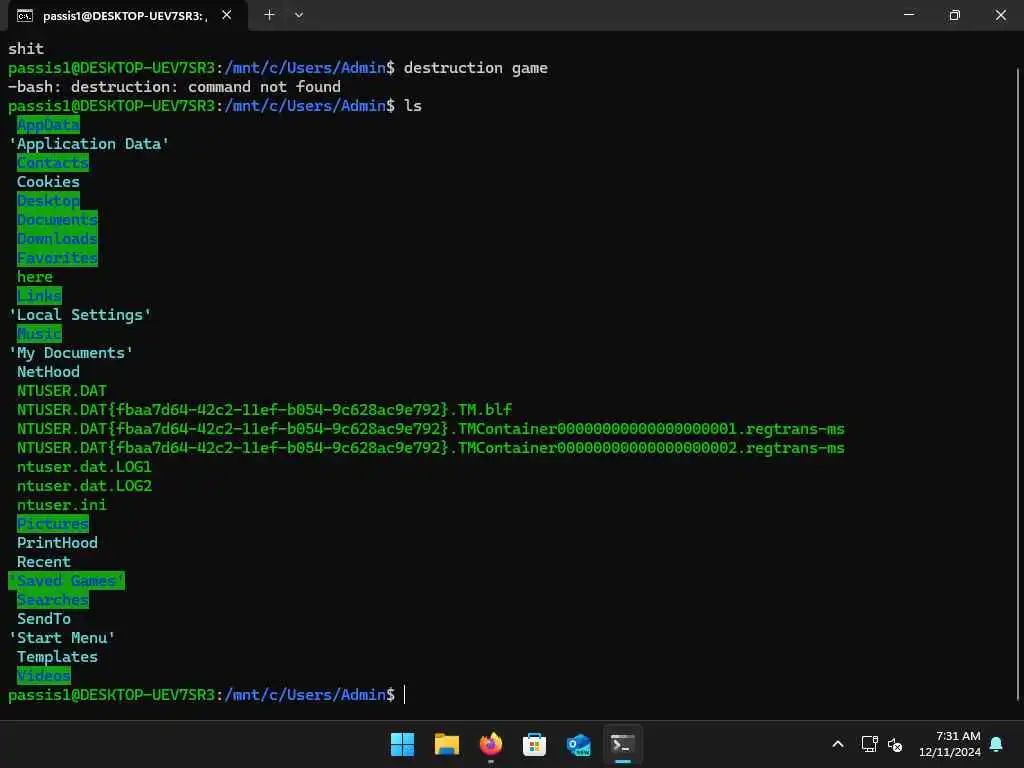
Task: Click TMContainer...0002.regtrans-ms file name
Action: coord(430,448)
